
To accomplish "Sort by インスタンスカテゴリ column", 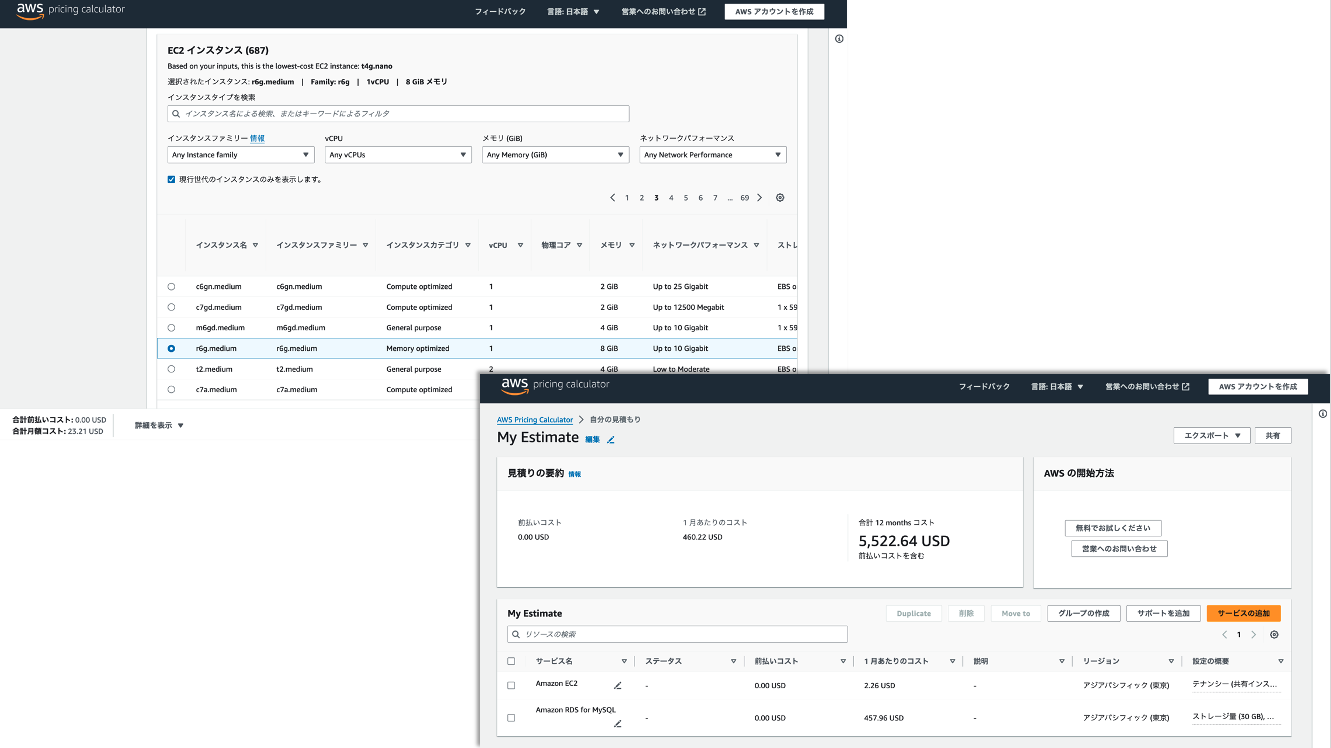I will pos(467,245).
